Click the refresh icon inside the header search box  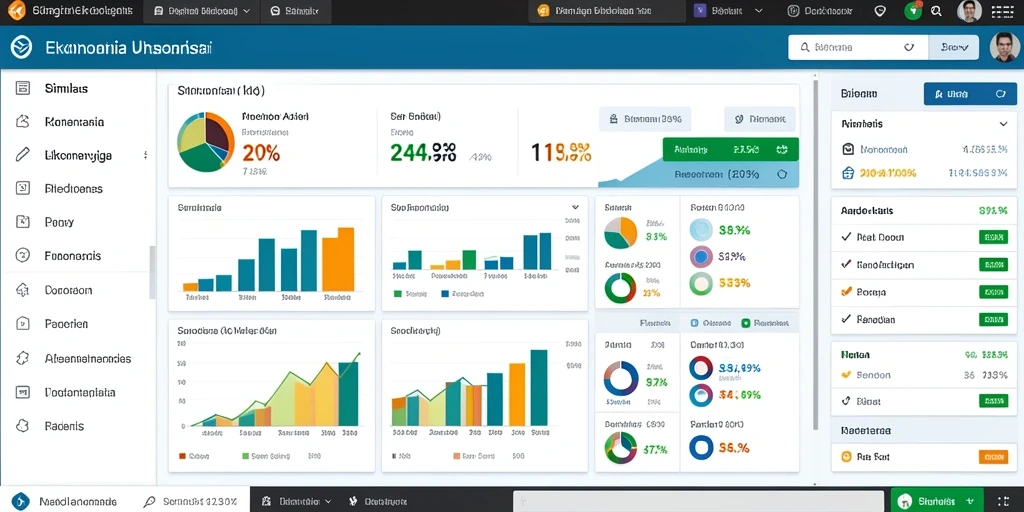point(908,47)
